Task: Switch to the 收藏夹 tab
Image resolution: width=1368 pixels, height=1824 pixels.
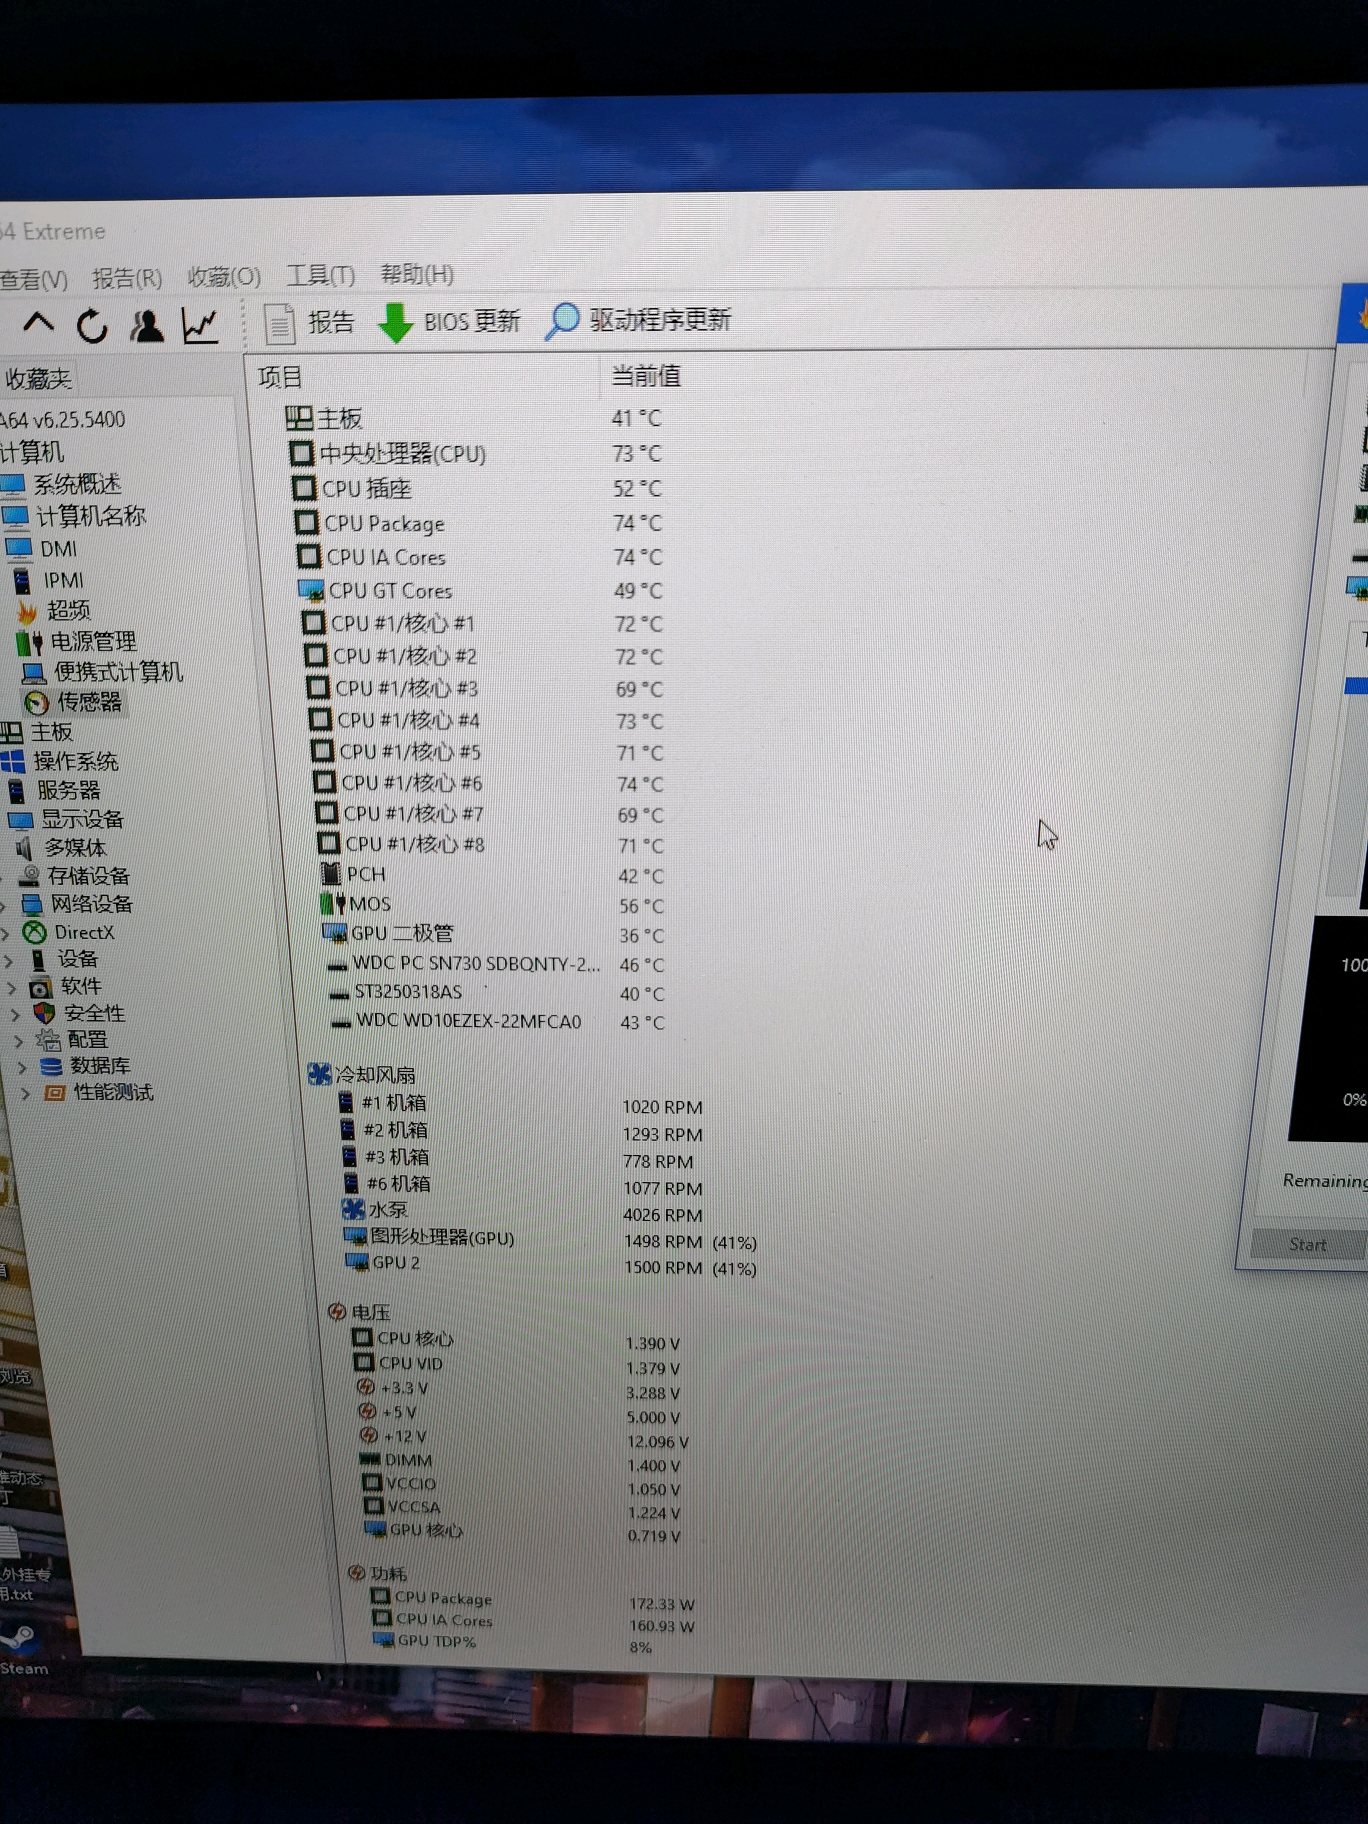Action: pos(38,379)
